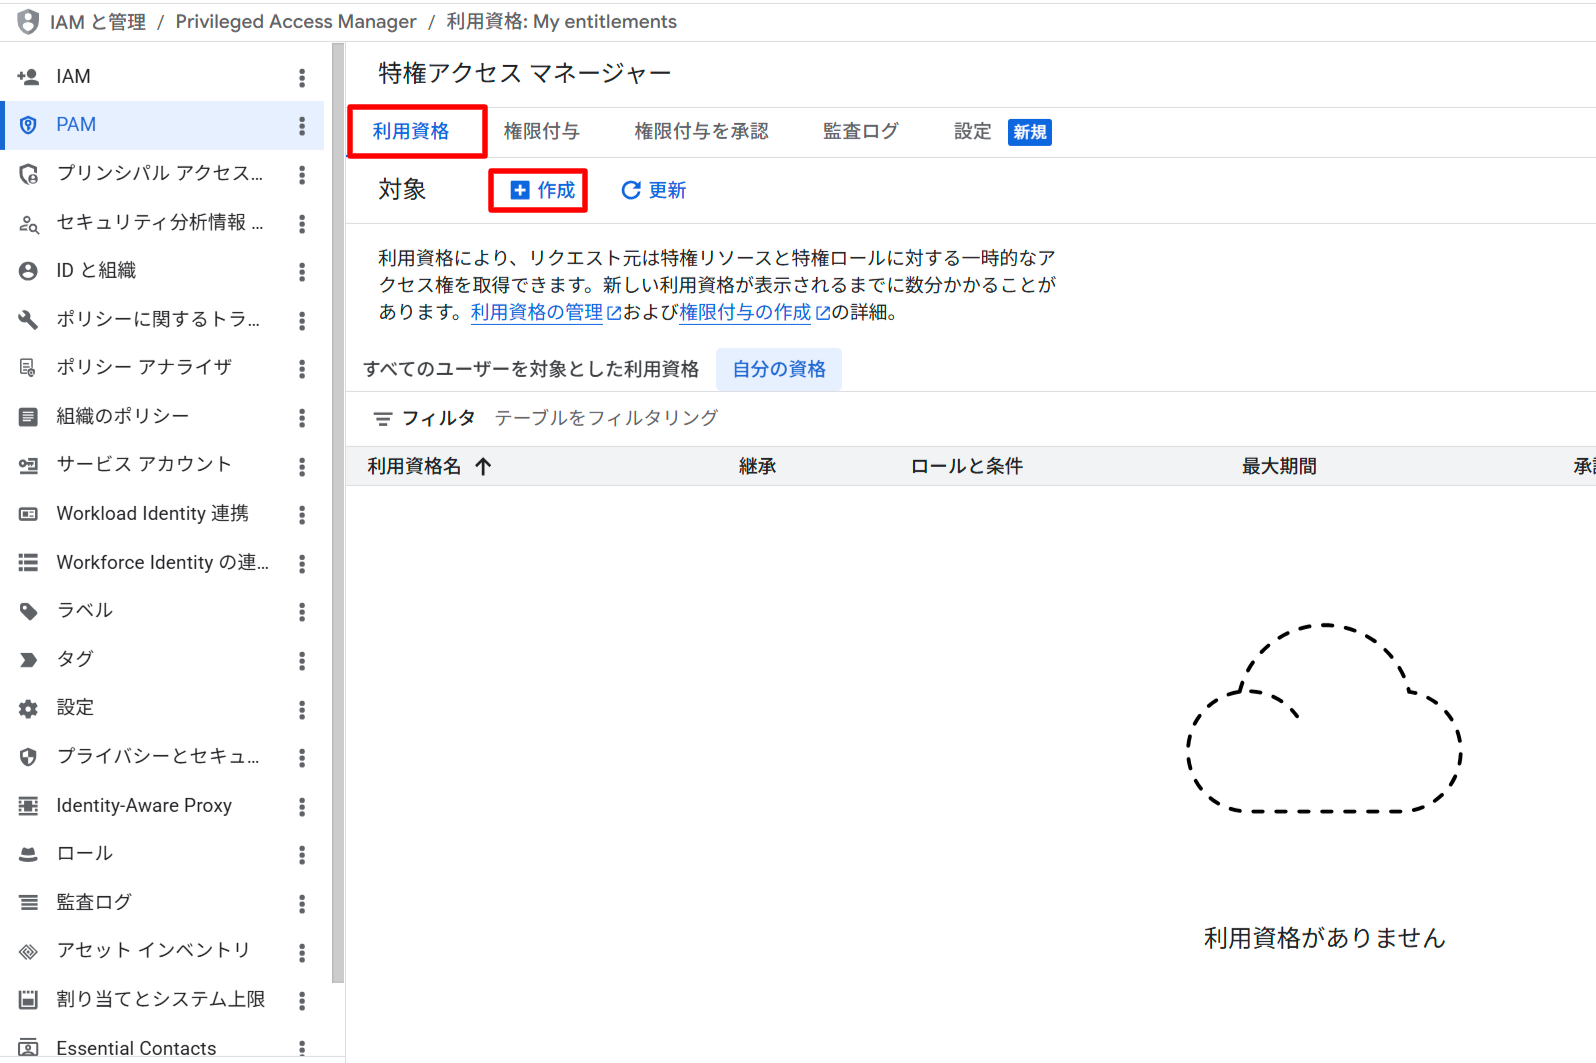1596x1063 pixels.
Task: Open the 設定 tab with 新規 badge
Action: 1001,132
